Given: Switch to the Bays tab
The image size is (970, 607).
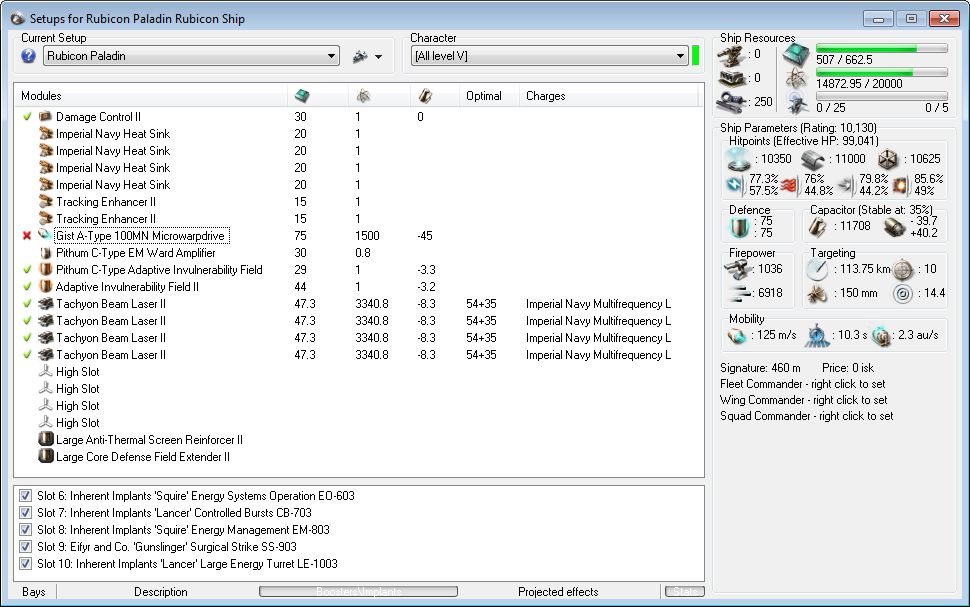Looking at the screenshot, I should tap(34, 592).
